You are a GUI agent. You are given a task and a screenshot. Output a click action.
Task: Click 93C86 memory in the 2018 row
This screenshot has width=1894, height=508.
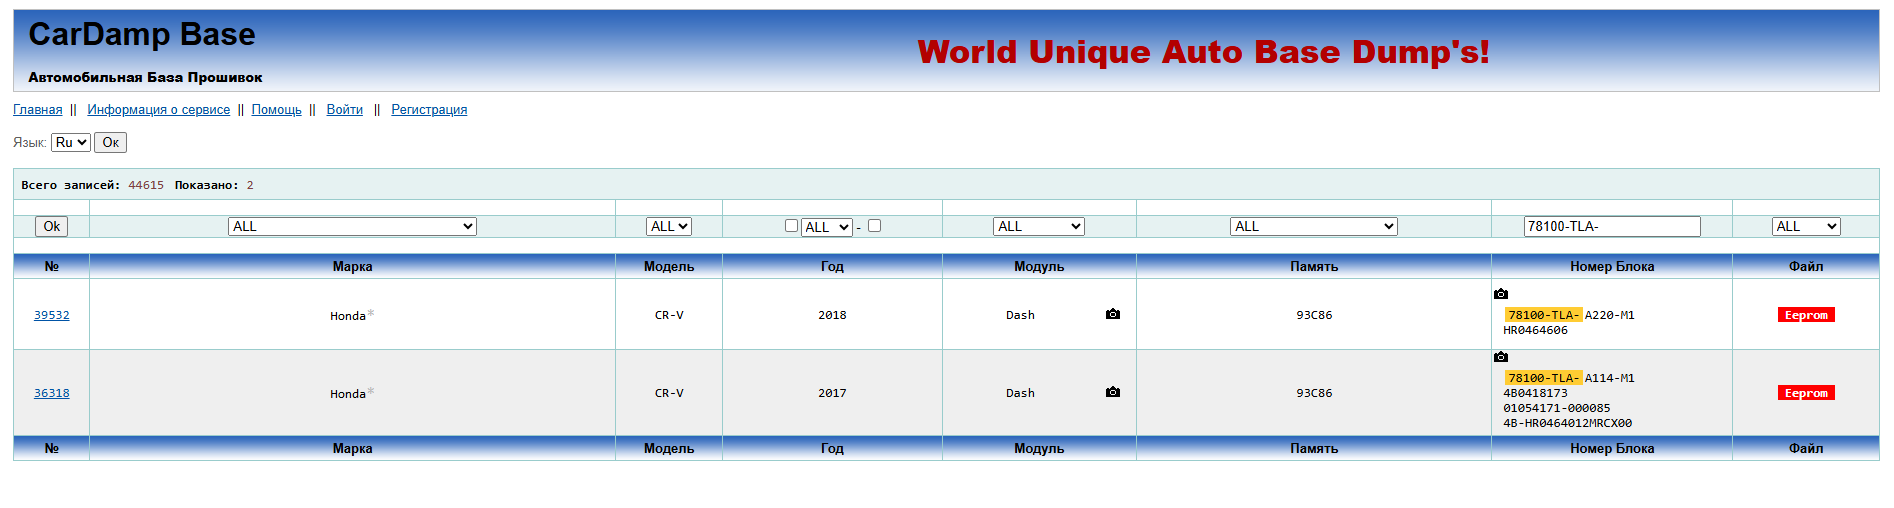click(1314, 315)
